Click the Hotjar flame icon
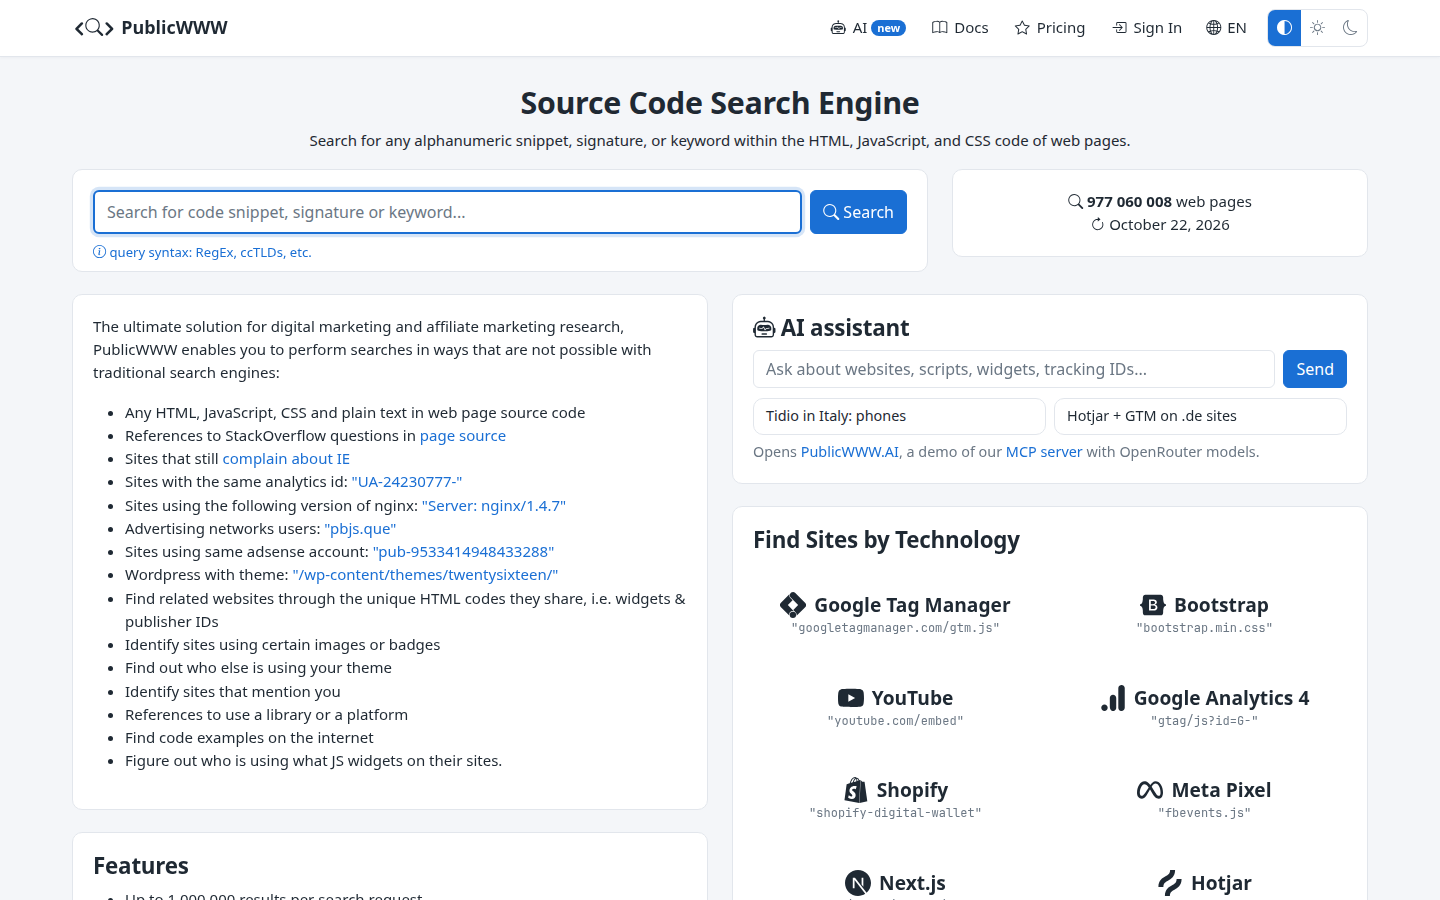Viewport: 1440px width, 900px height. [1170, 883]
